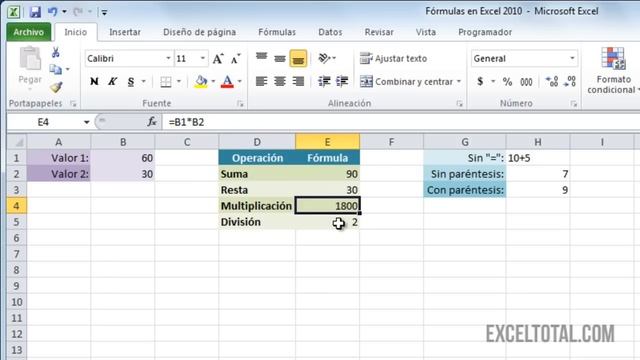640x360 pixels.
Task: Increase decimal places
Action: pos(551,82)
